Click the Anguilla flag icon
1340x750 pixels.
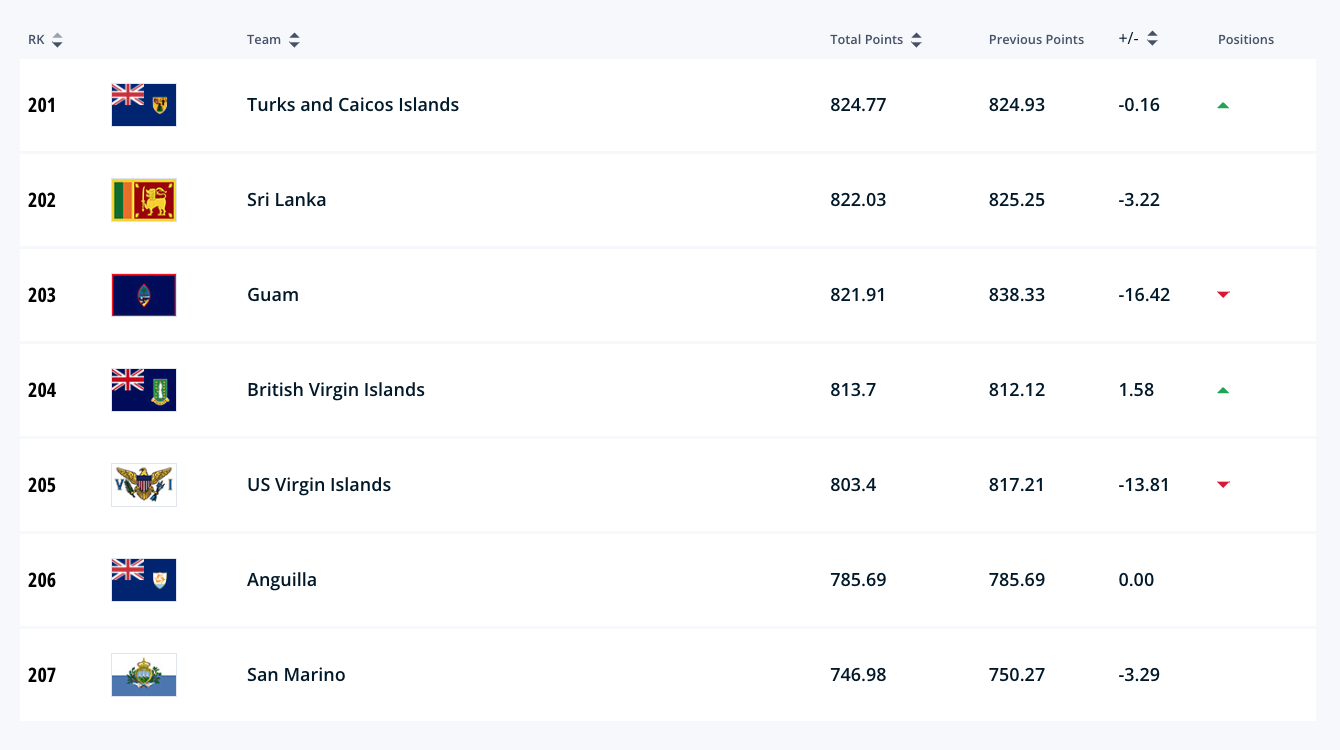pyautogui.click(x=144, y=580)
